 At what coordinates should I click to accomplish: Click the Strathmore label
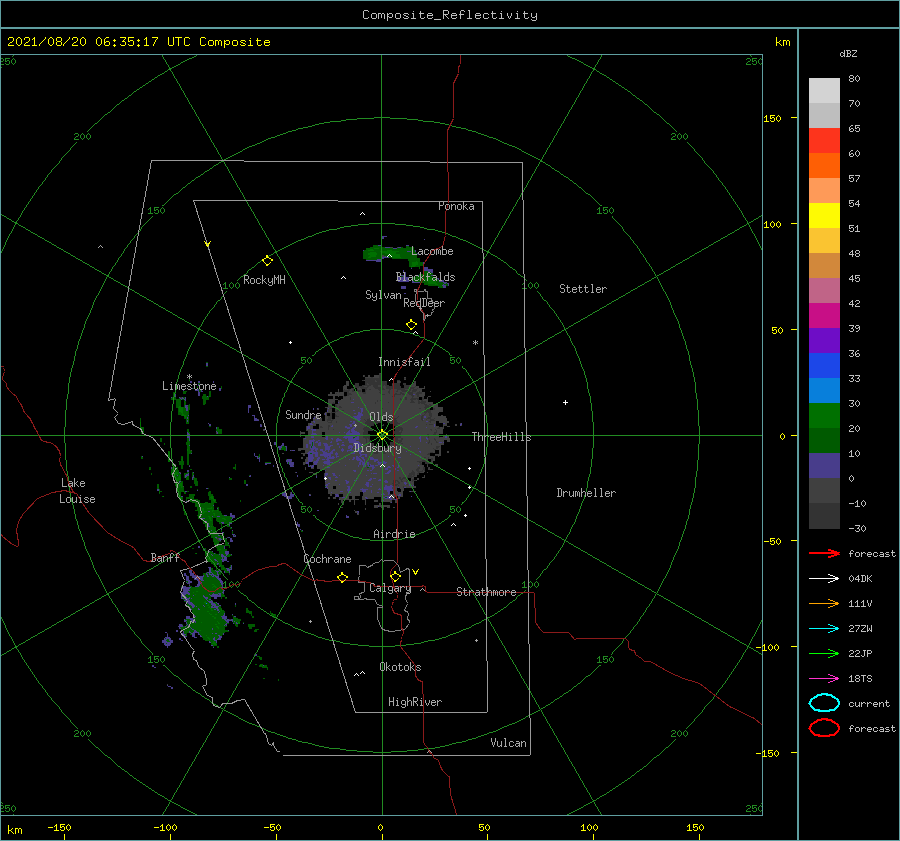click(486, 592)
